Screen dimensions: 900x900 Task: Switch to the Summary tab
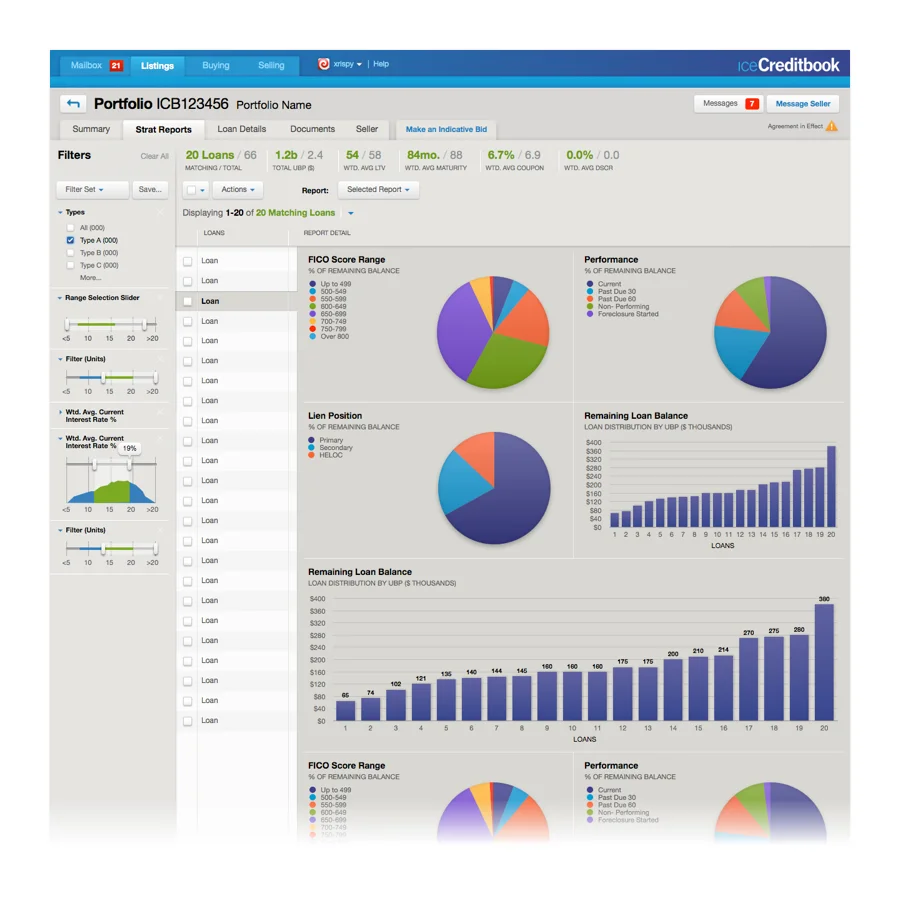91,129
